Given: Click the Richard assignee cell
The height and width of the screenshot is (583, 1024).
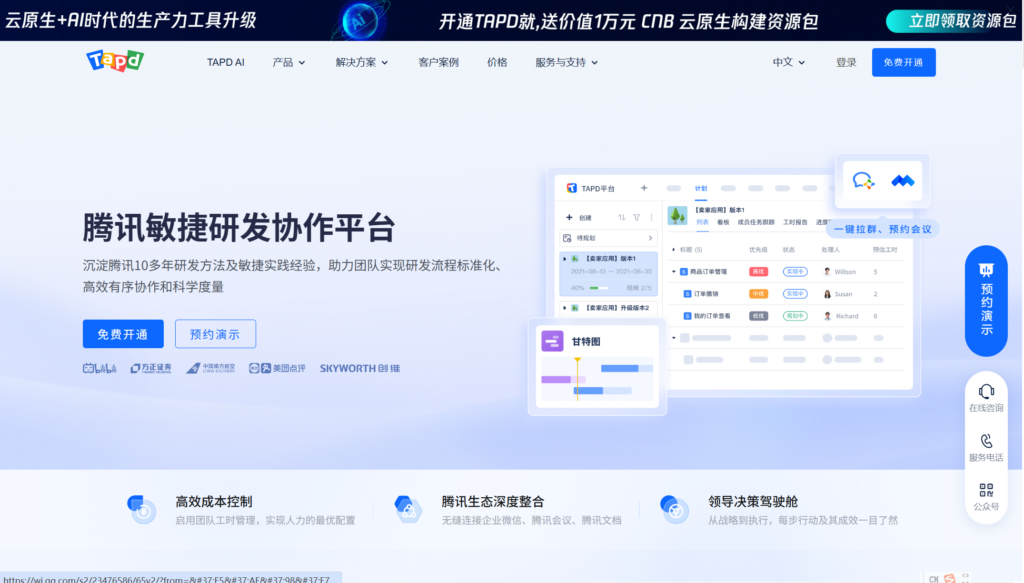Looking at the screenshot, I should (841, 316).
